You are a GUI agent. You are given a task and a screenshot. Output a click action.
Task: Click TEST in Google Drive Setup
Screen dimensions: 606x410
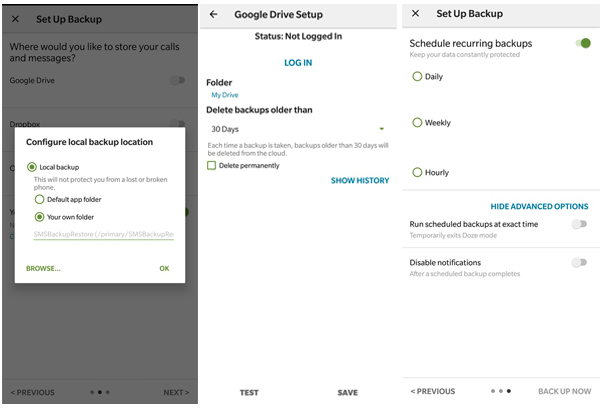coord(249,393)
